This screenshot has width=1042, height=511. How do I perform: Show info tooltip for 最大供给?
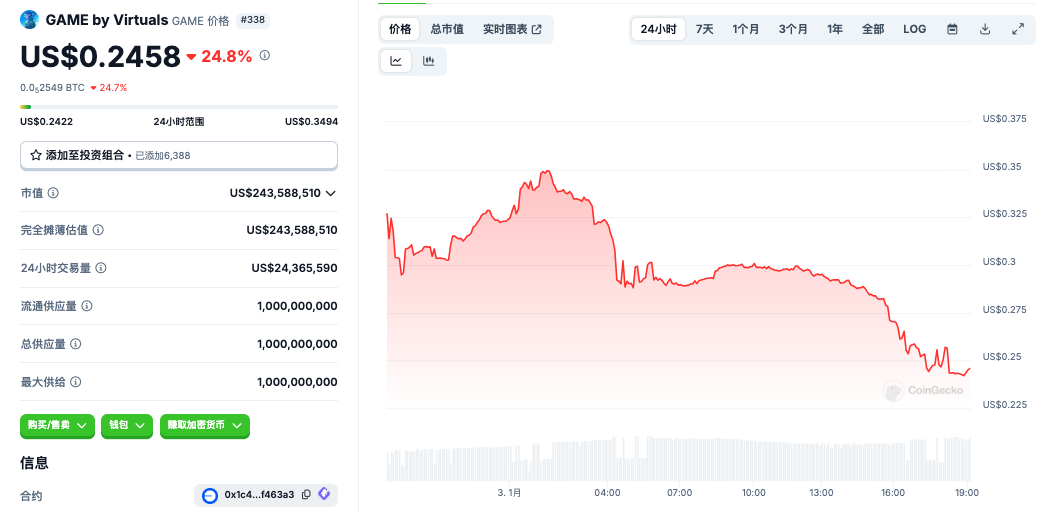click(76, 382)
